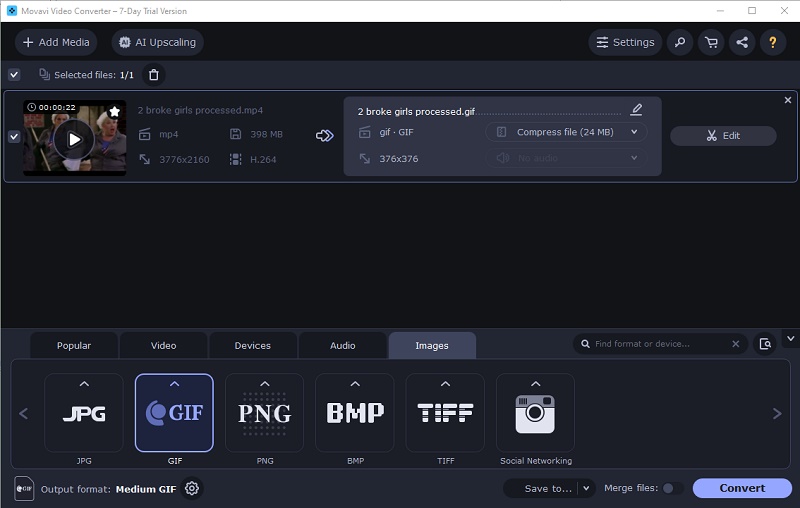The height and width of the screenshot is (508, 800).
Task: Open AI Upscaling feature
Action: click(x=157, y=42)
